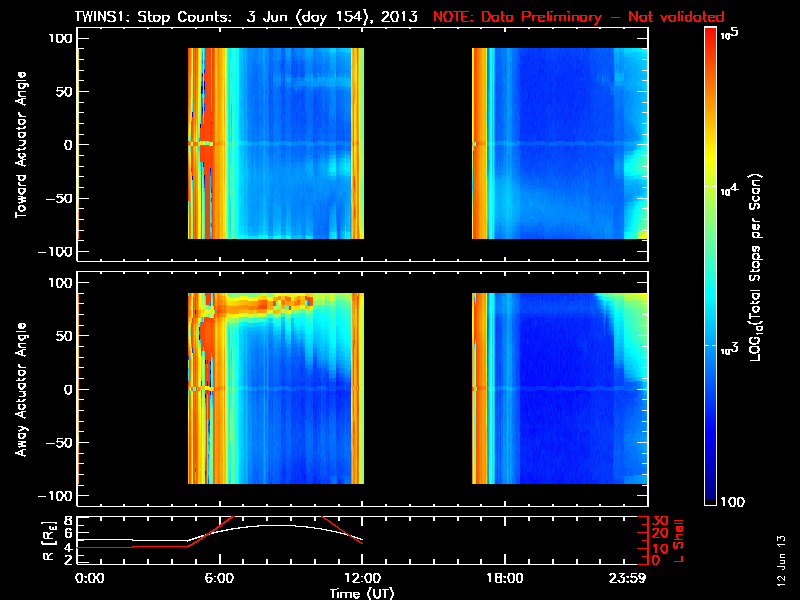Screen dimensions: 800x600
Task: Click the '-100' tick of Away Actuator axis
Action: [x=56, y=496]
